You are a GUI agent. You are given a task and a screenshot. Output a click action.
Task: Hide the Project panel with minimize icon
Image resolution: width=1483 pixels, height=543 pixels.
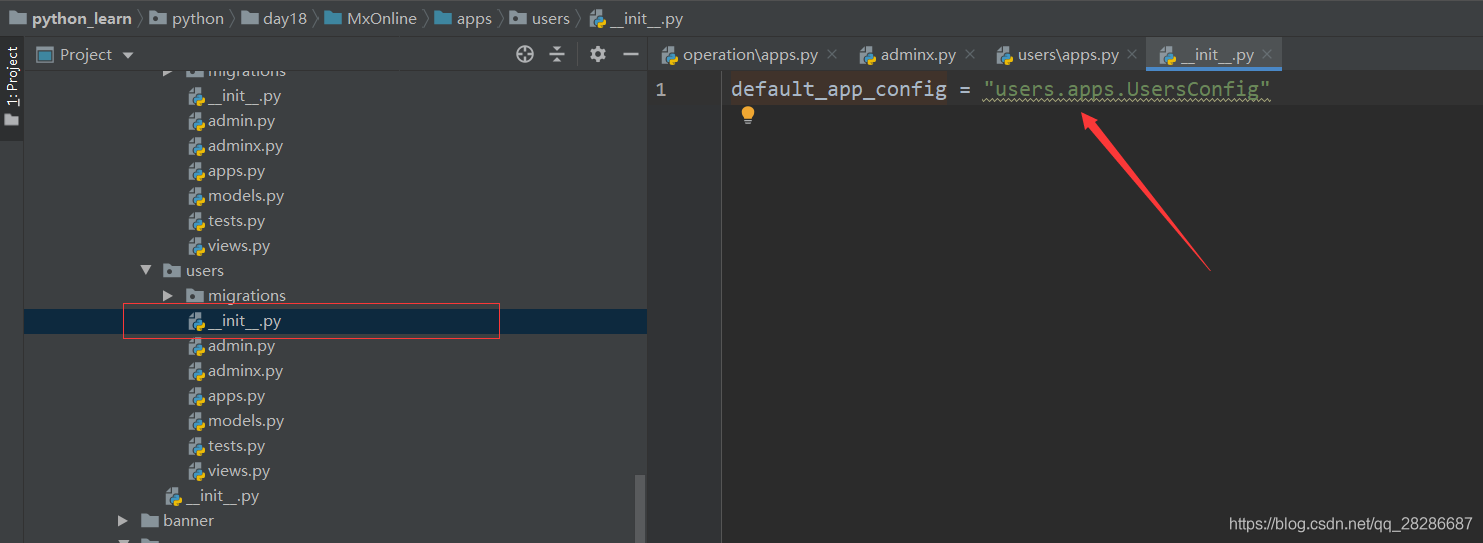tap(630, 54)
